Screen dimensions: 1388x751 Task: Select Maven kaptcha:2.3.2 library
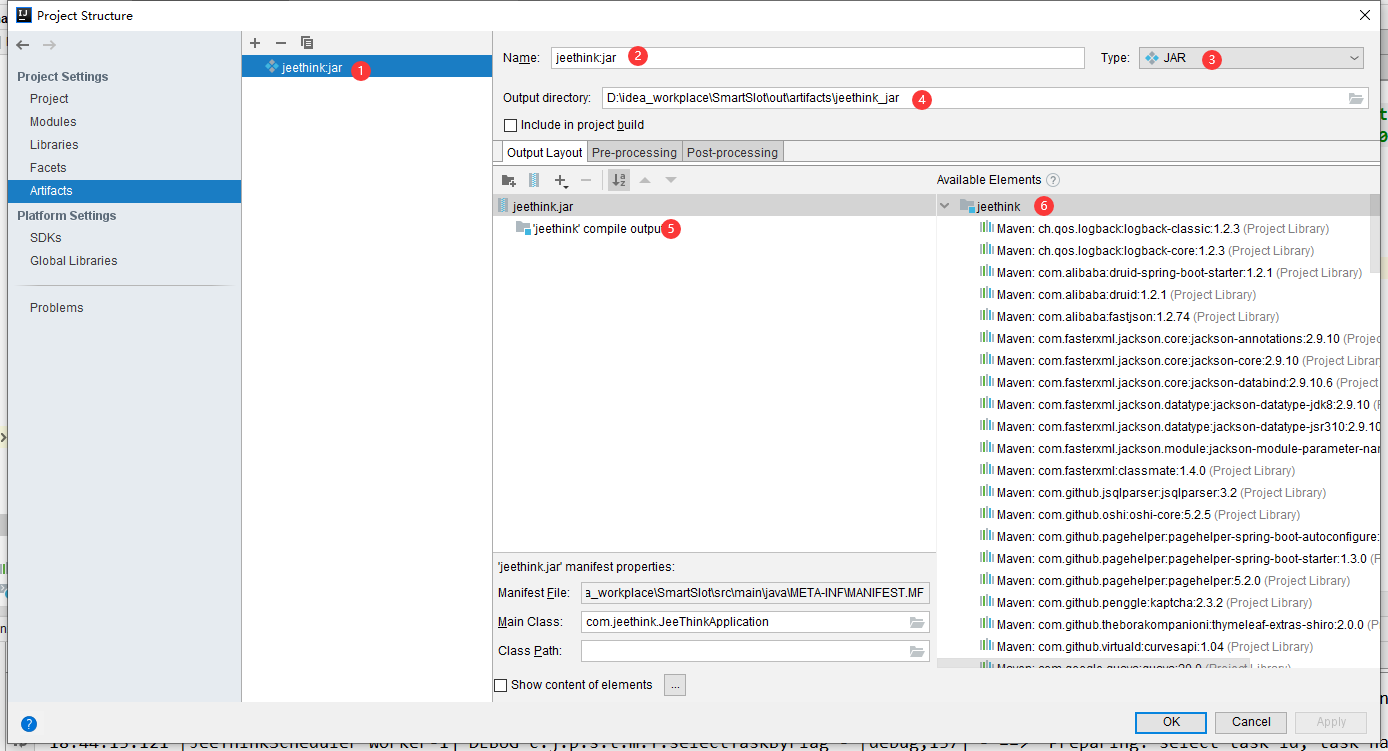coord(1145,603)
